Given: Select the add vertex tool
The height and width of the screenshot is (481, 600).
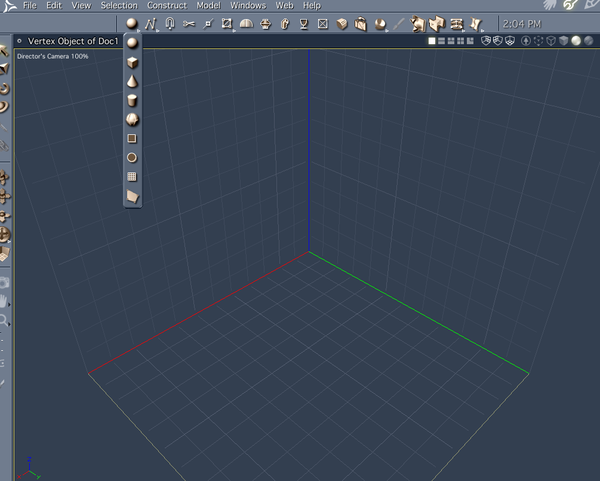Looking at the screenshot, I should (x=208, y=24).
